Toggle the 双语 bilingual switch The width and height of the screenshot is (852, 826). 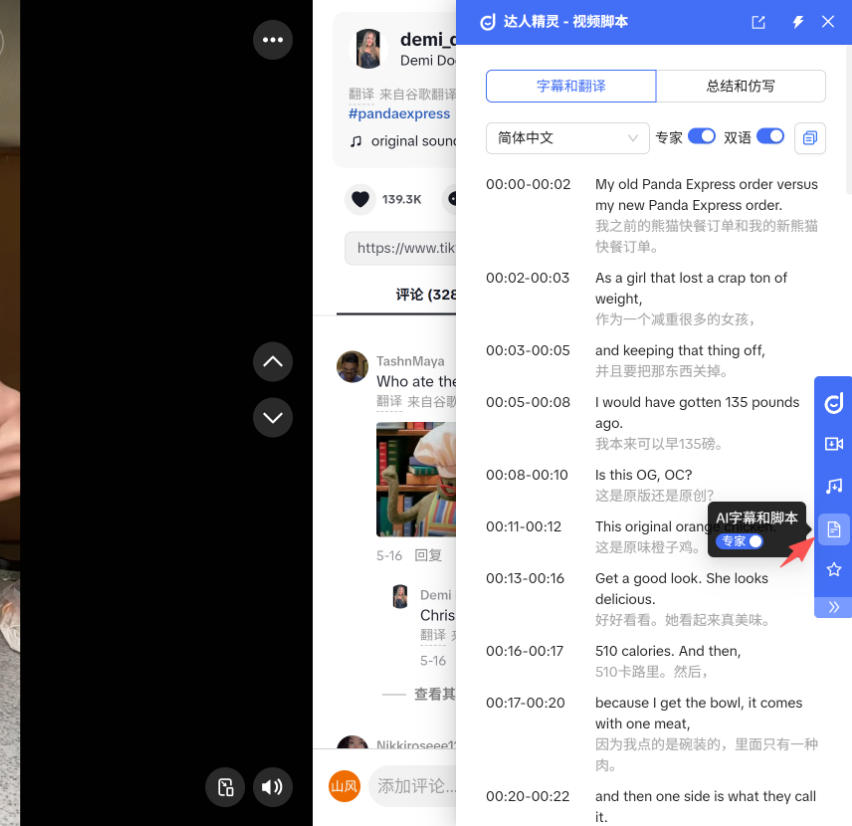(x=770, y=136)
